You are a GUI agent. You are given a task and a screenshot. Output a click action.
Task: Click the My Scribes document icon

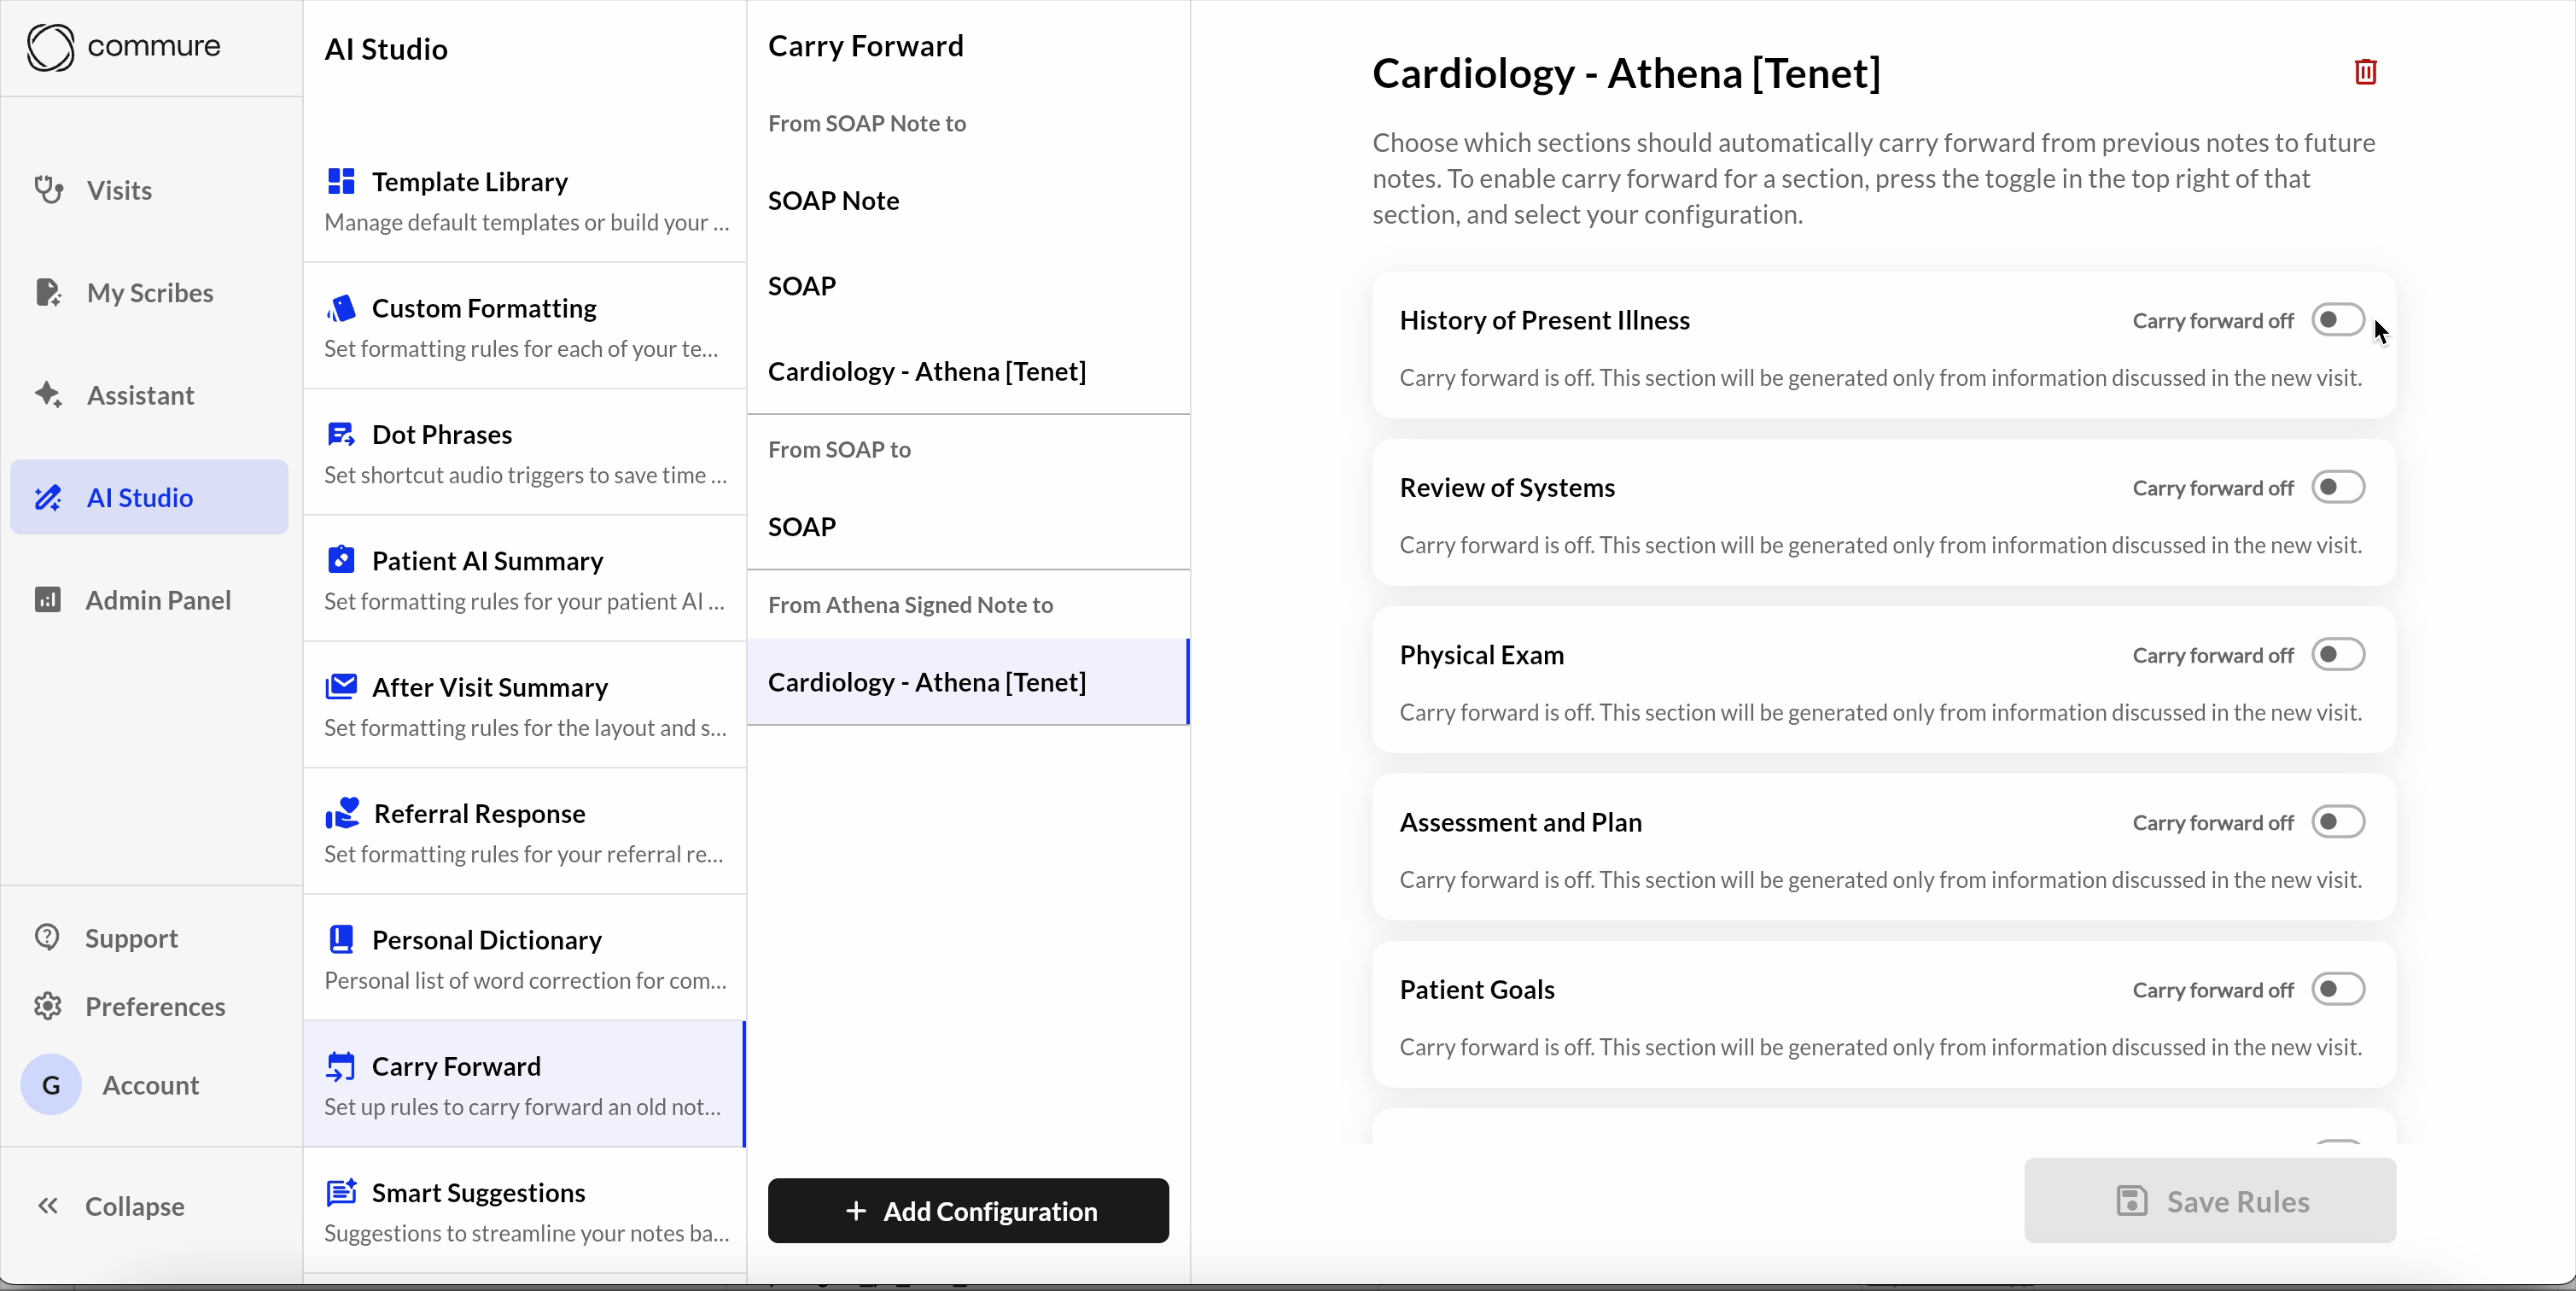(48, 292)
